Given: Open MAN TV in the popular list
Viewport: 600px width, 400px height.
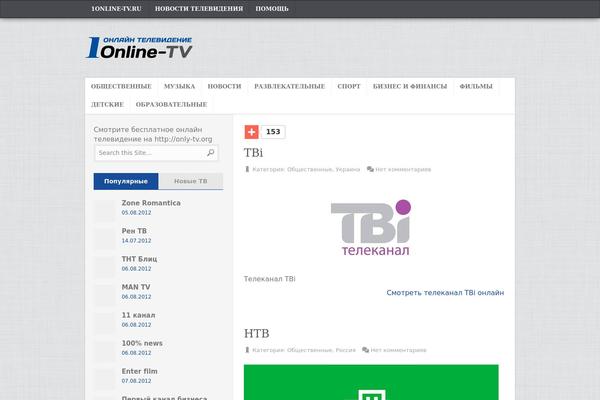Looking at the screenshot, I should [x=136, y=287].
